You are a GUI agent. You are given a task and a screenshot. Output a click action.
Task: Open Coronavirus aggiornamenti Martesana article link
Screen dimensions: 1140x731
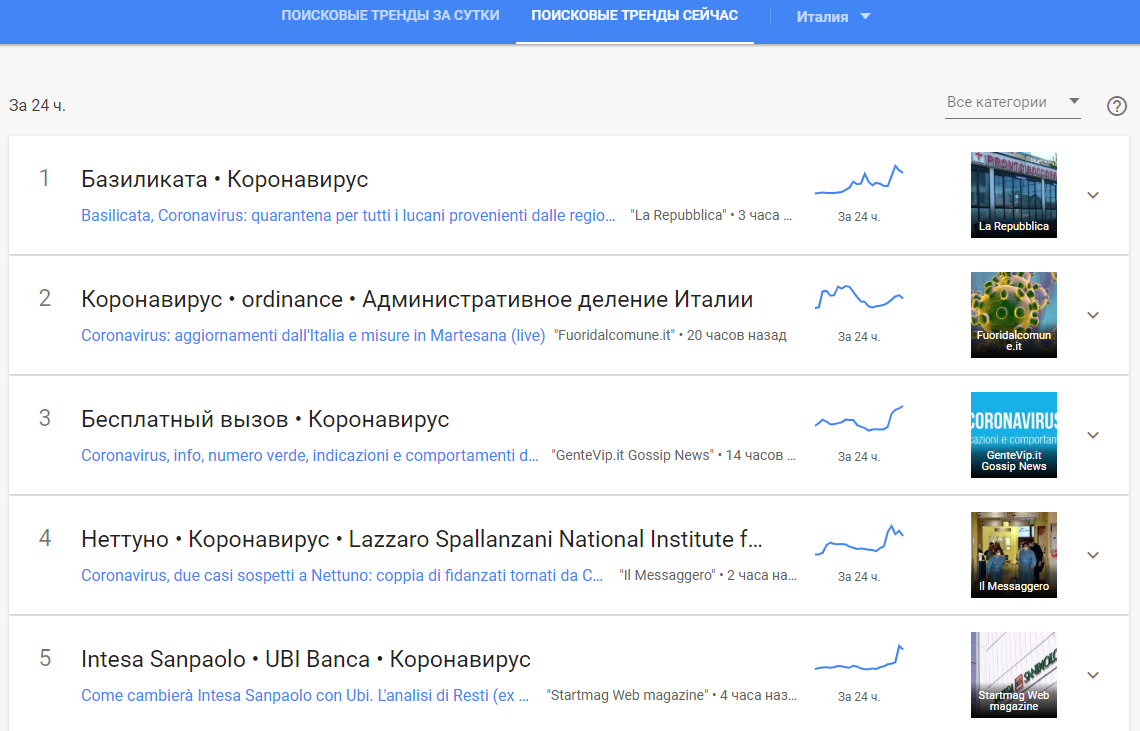[313, 335]
